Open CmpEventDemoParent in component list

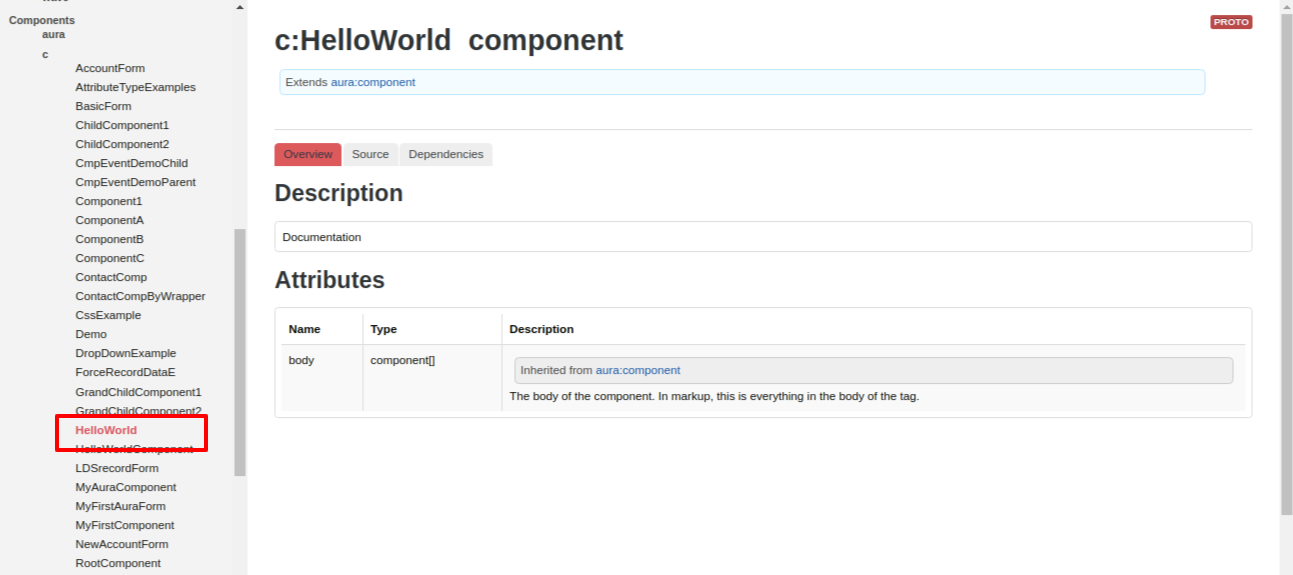pyautogui.click(x=135, y=182)
